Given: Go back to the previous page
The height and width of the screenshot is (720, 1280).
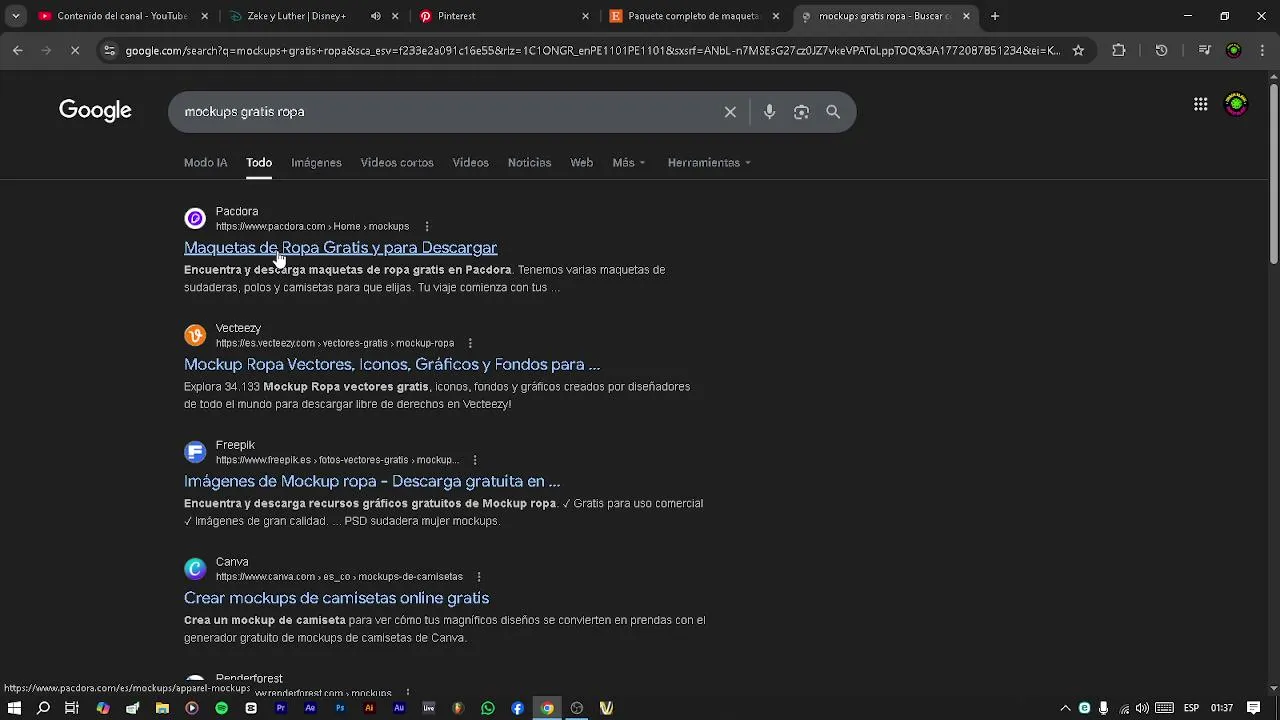Looking at the screenshot, I should 18,50.
